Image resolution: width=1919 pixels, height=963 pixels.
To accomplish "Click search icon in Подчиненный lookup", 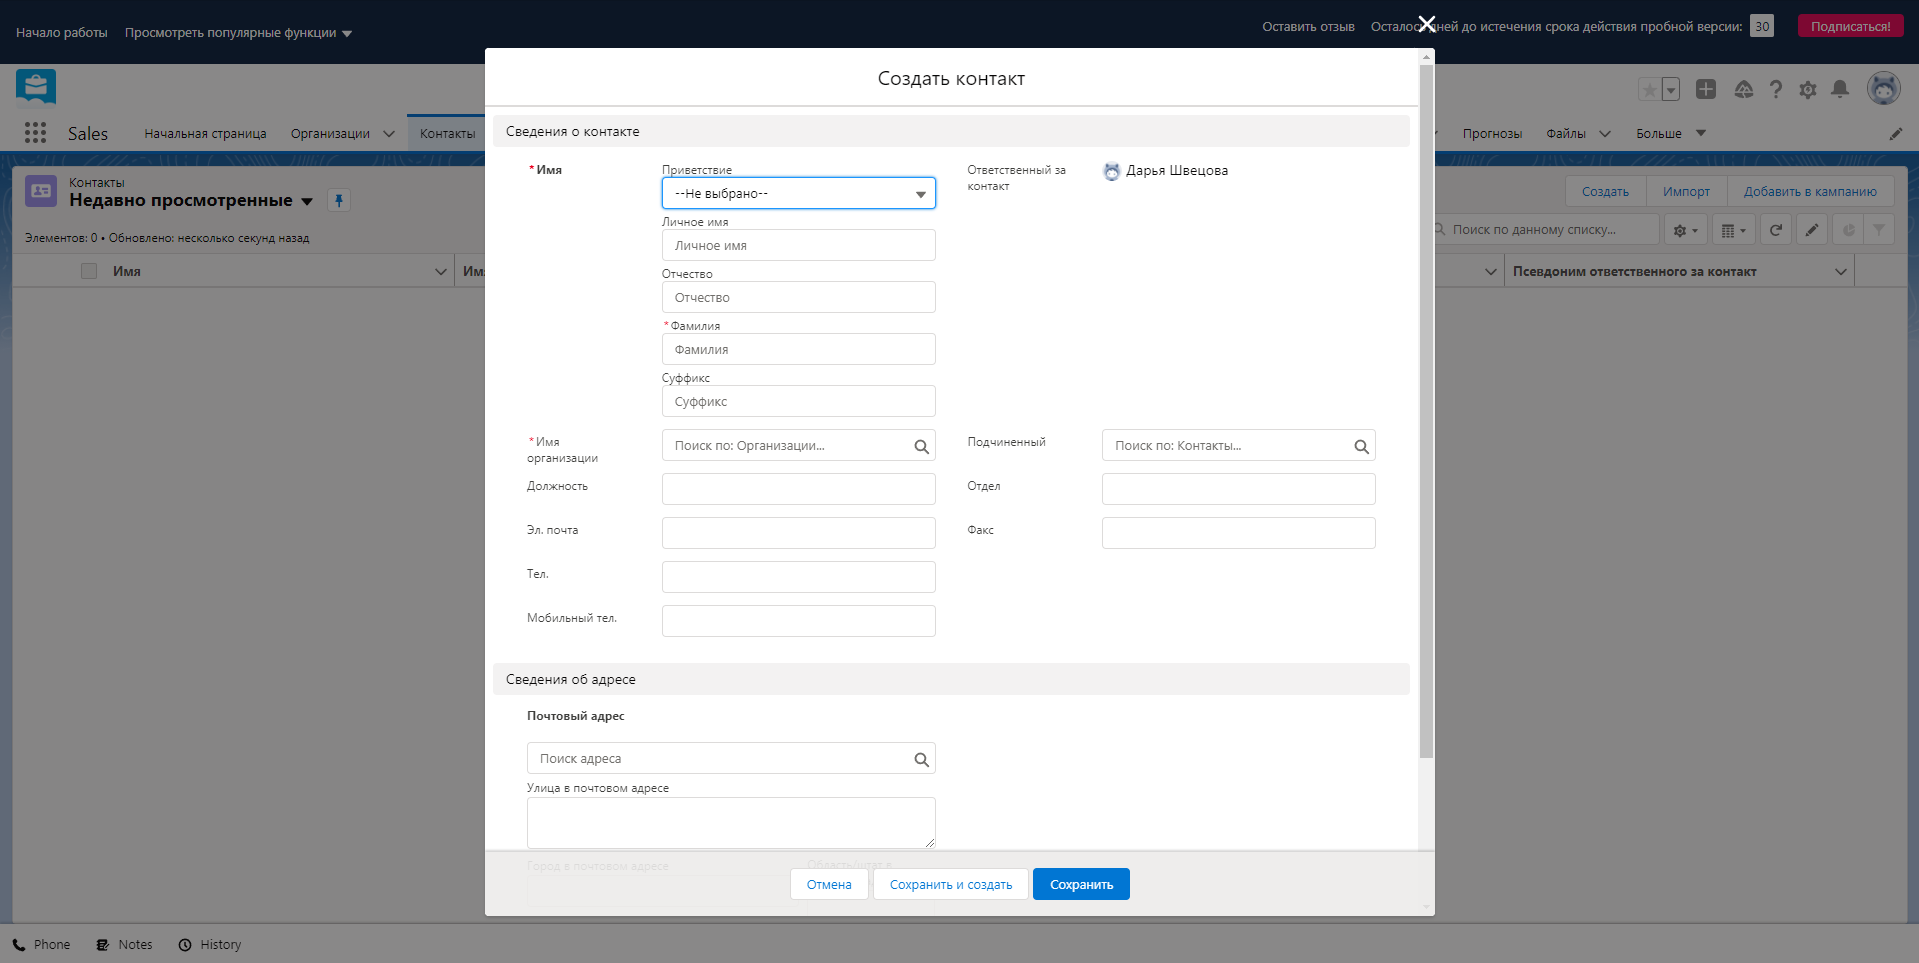I will tap(1361, 446).
